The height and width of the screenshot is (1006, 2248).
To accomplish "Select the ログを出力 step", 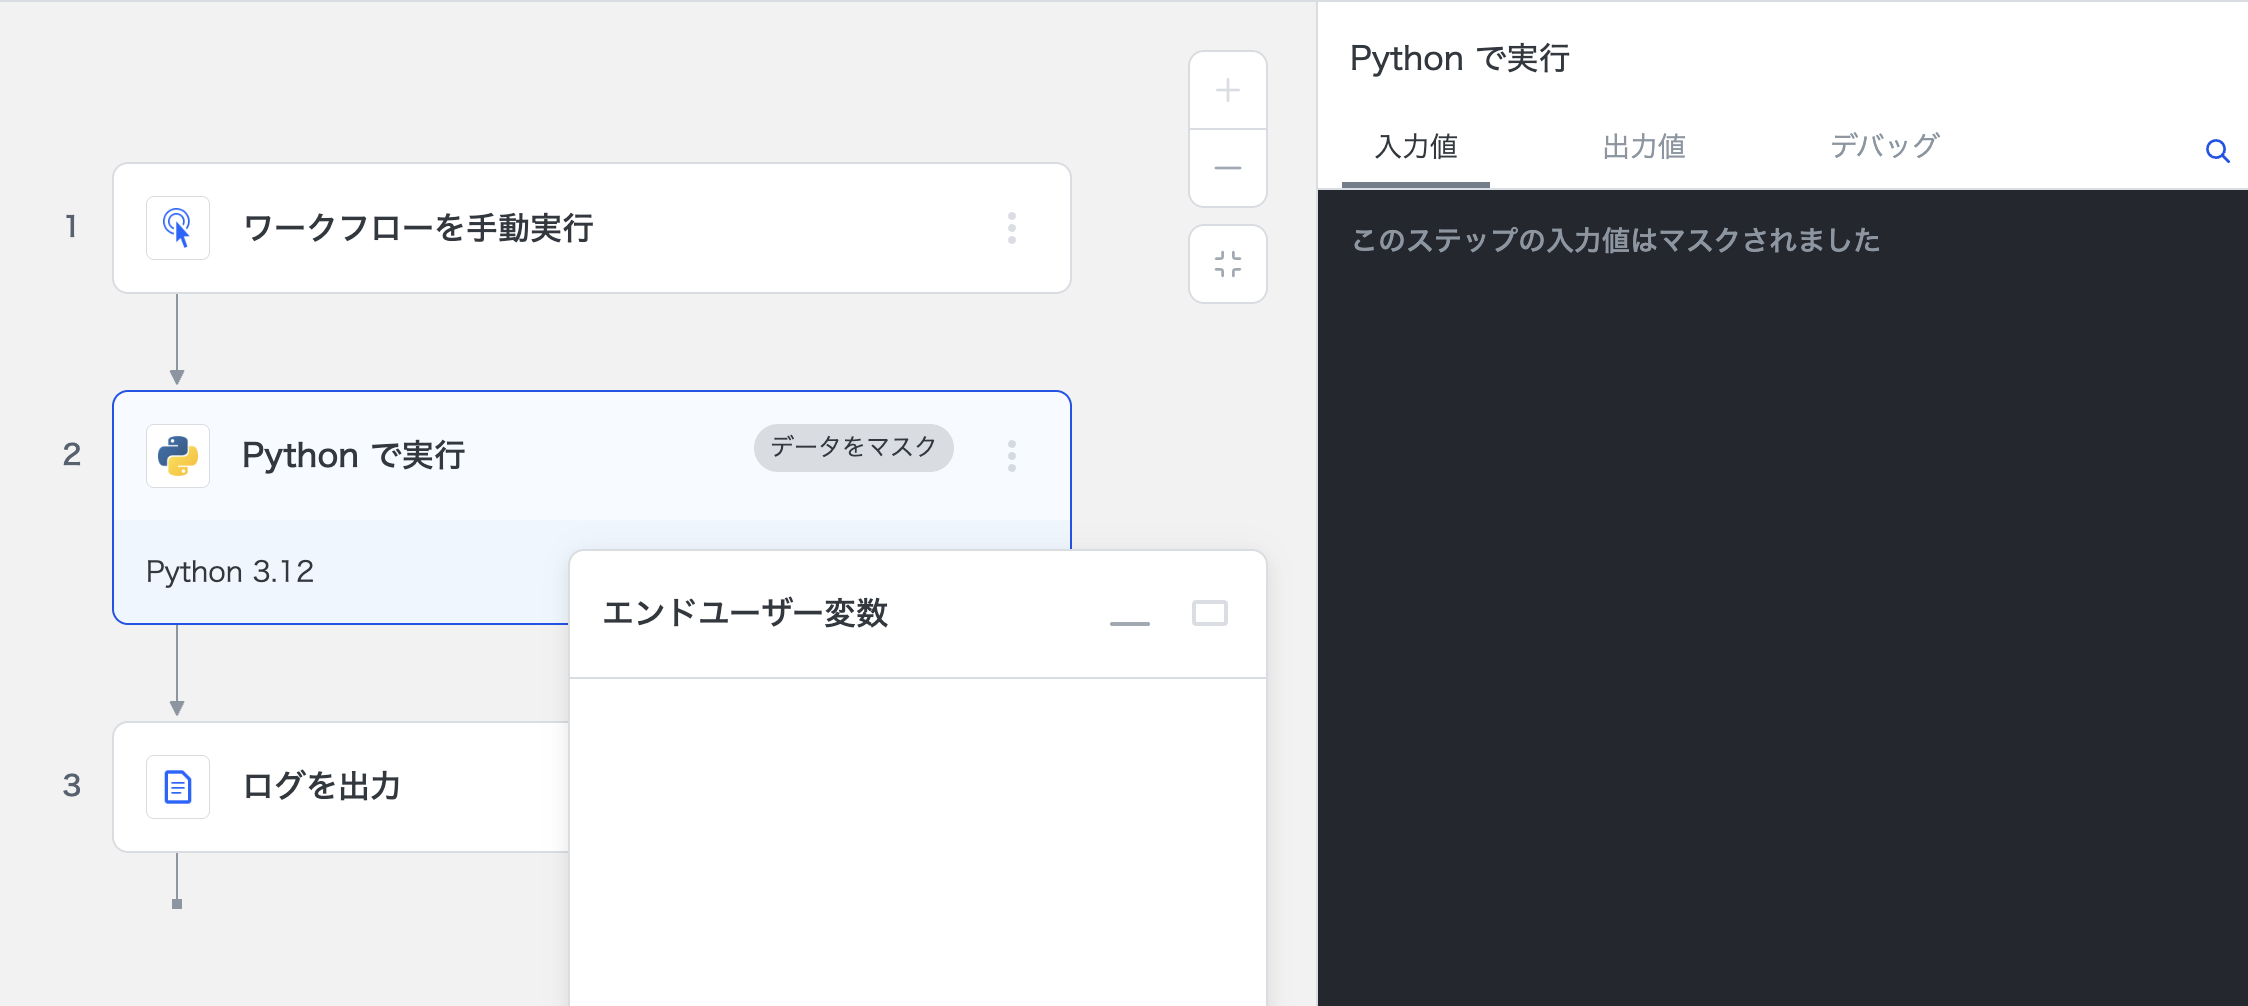I will 321,787.
